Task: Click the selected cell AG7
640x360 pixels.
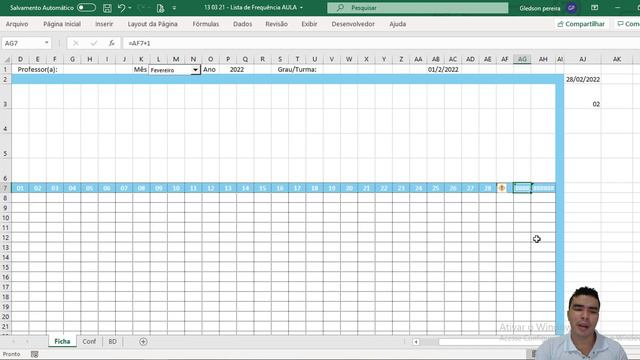Action: coord(522,188)
